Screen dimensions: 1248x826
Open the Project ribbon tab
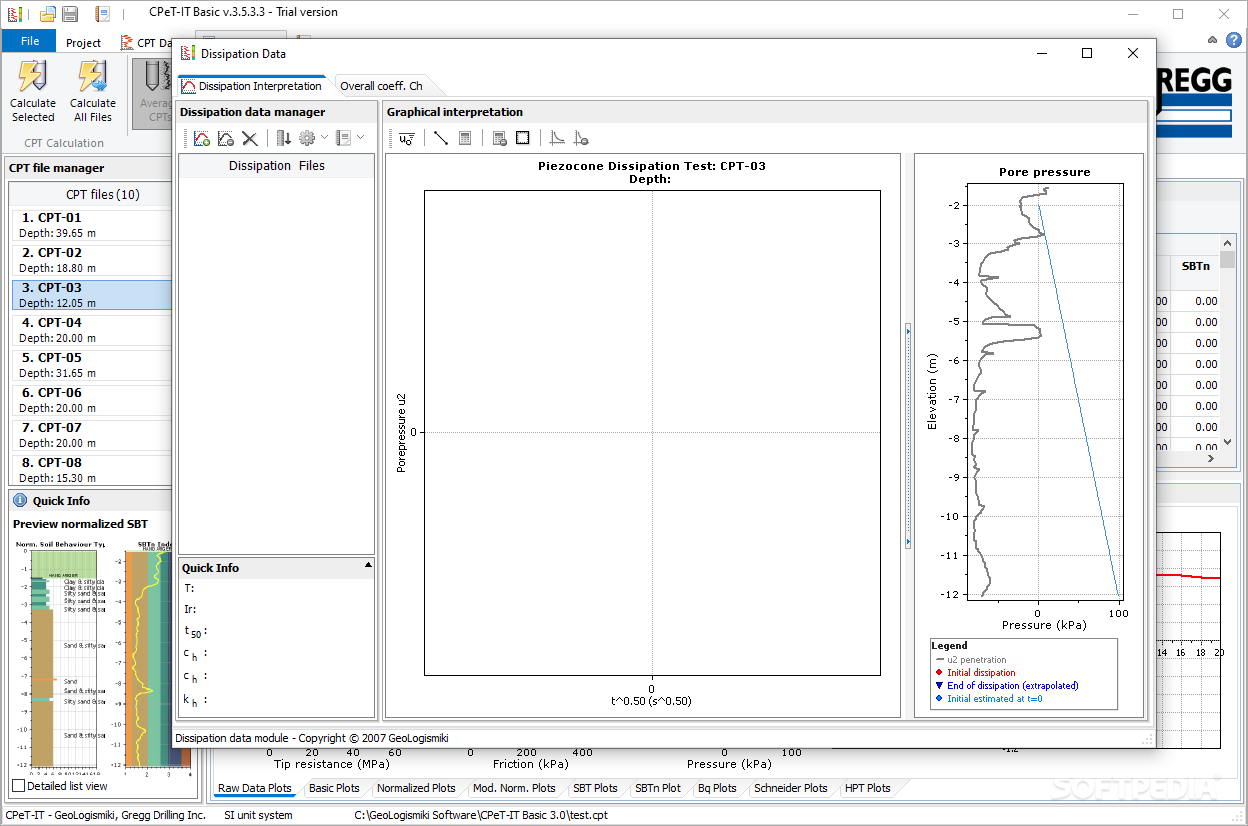83,42
